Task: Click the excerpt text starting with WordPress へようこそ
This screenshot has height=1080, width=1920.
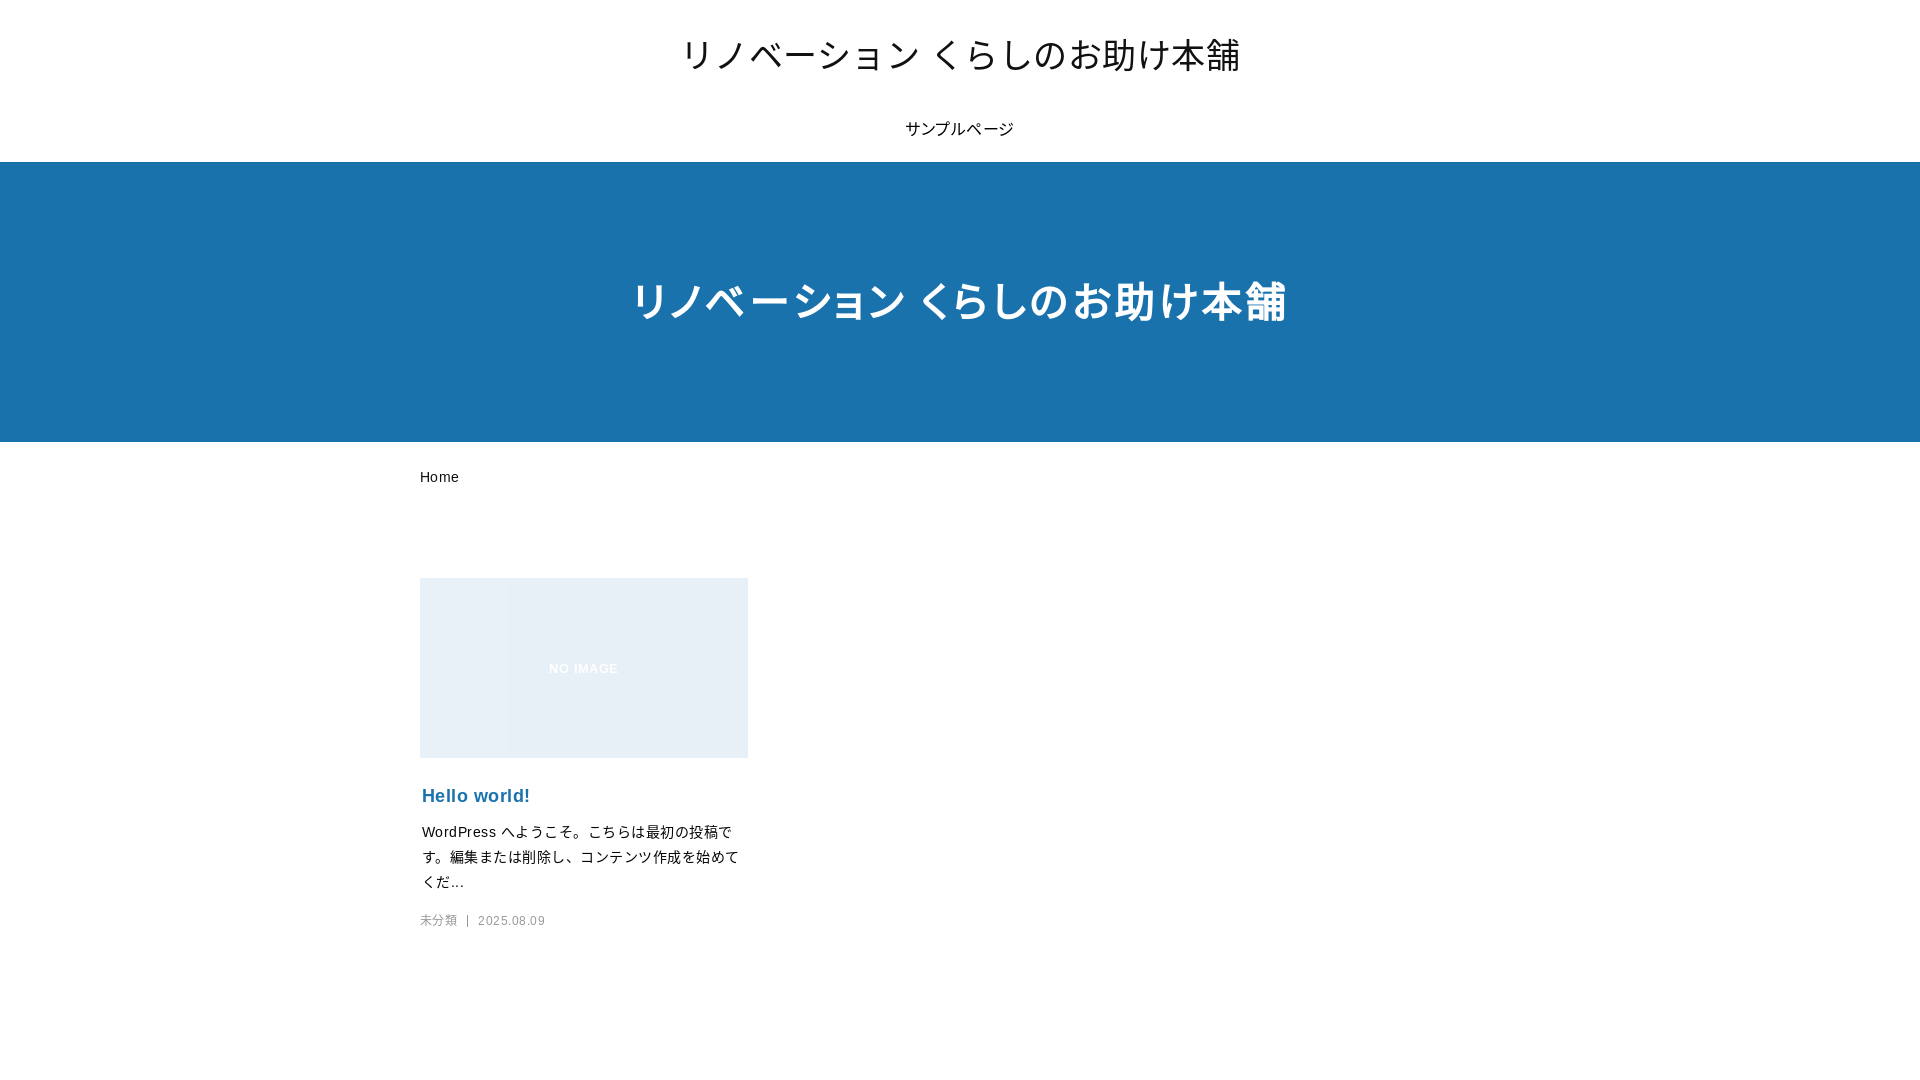Action: (x=581, y=857)
